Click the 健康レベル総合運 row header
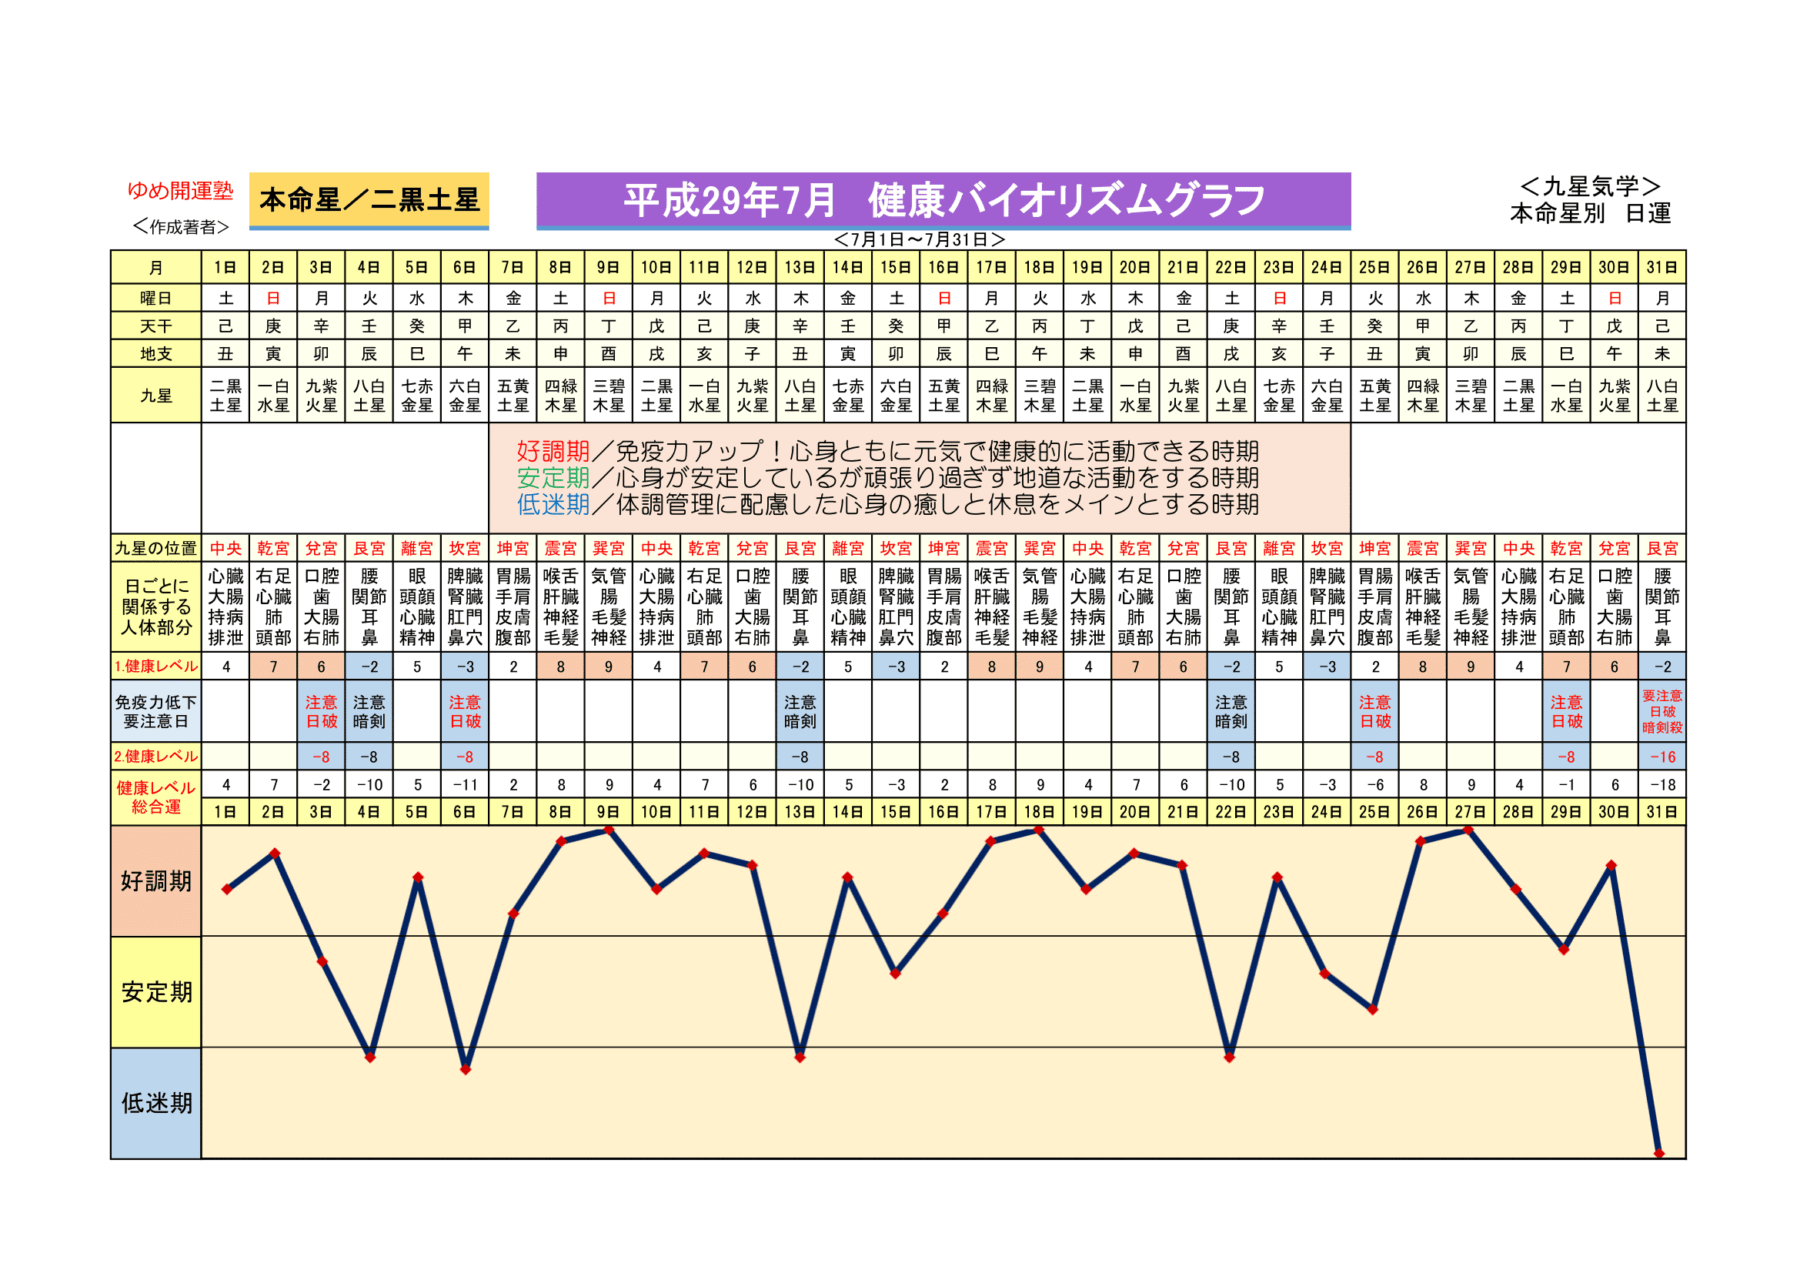The height and width of the screenshot is (1273, 1800). [x=156, y=797]
